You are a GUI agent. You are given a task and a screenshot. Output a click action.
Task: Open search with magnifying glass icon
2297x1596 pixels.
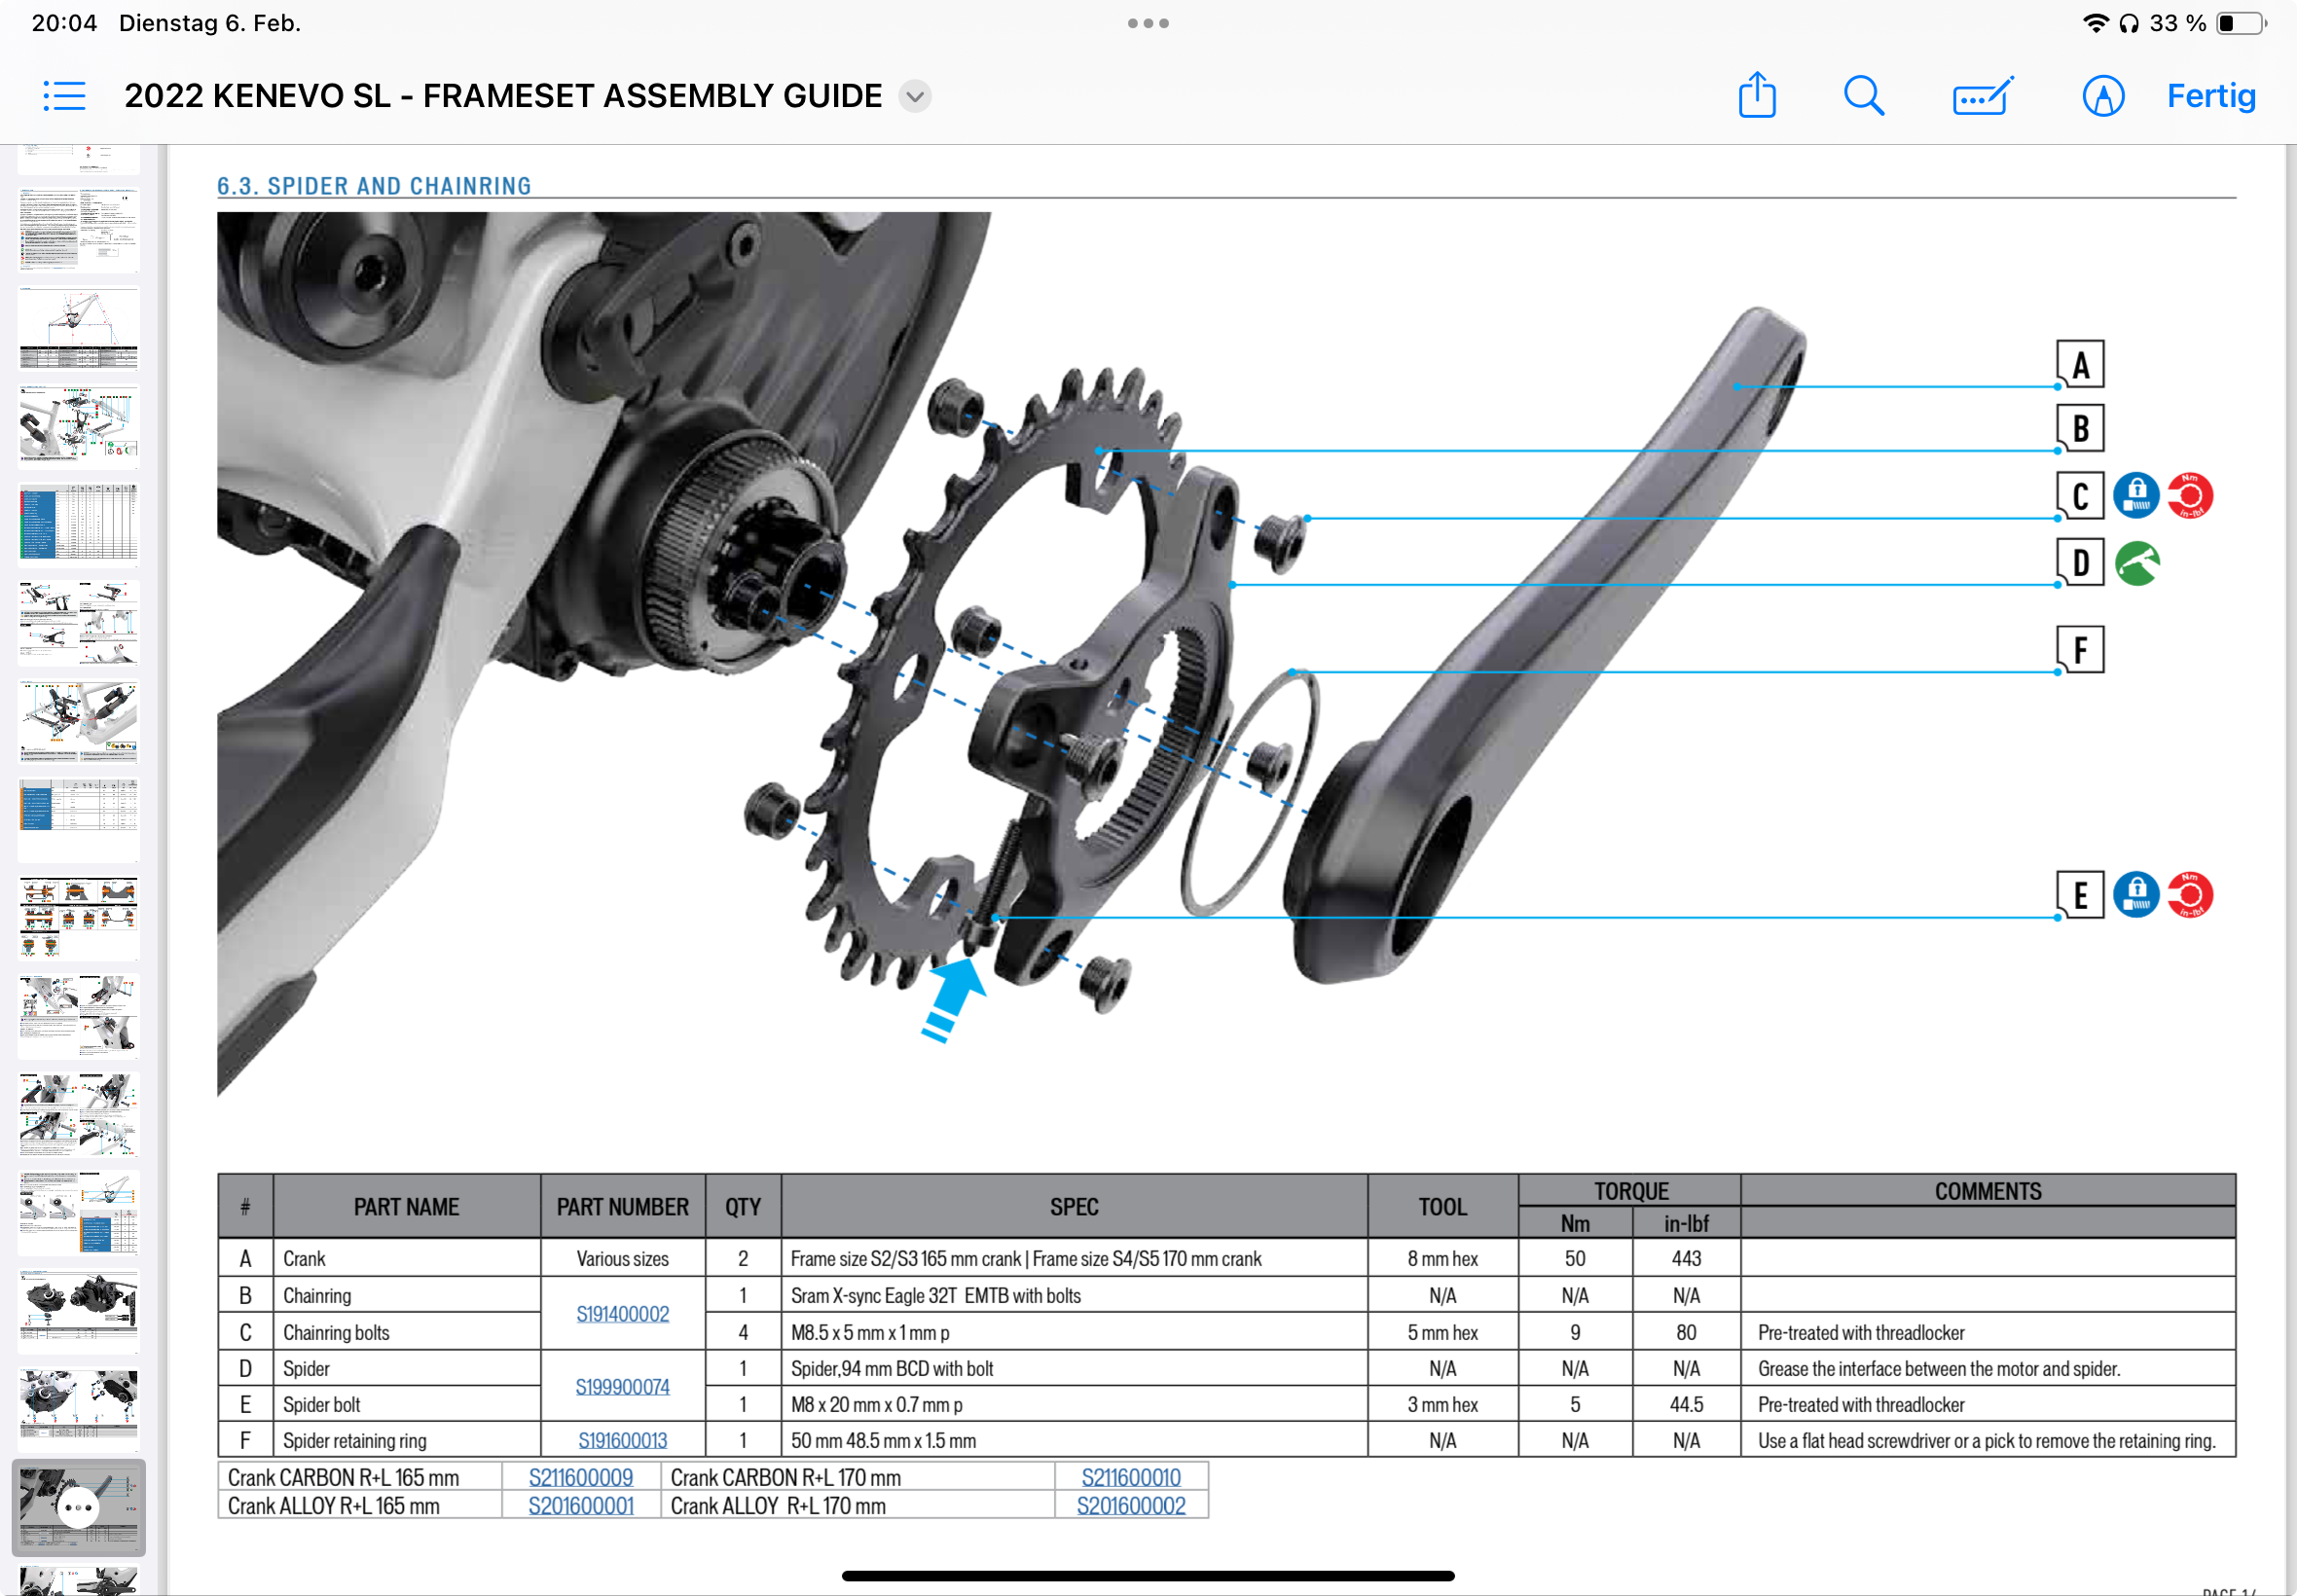pos(1864,96)
